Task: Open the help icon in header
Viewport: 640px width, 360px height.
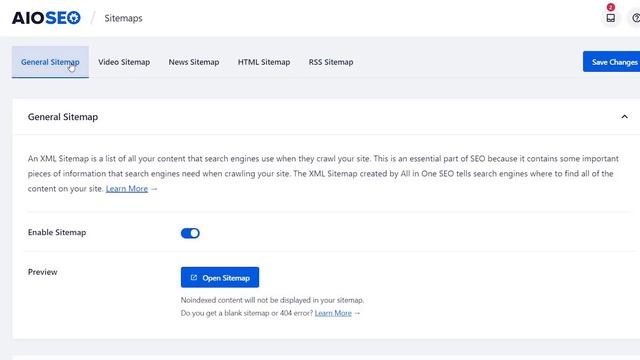Action: tap(636, 18)
